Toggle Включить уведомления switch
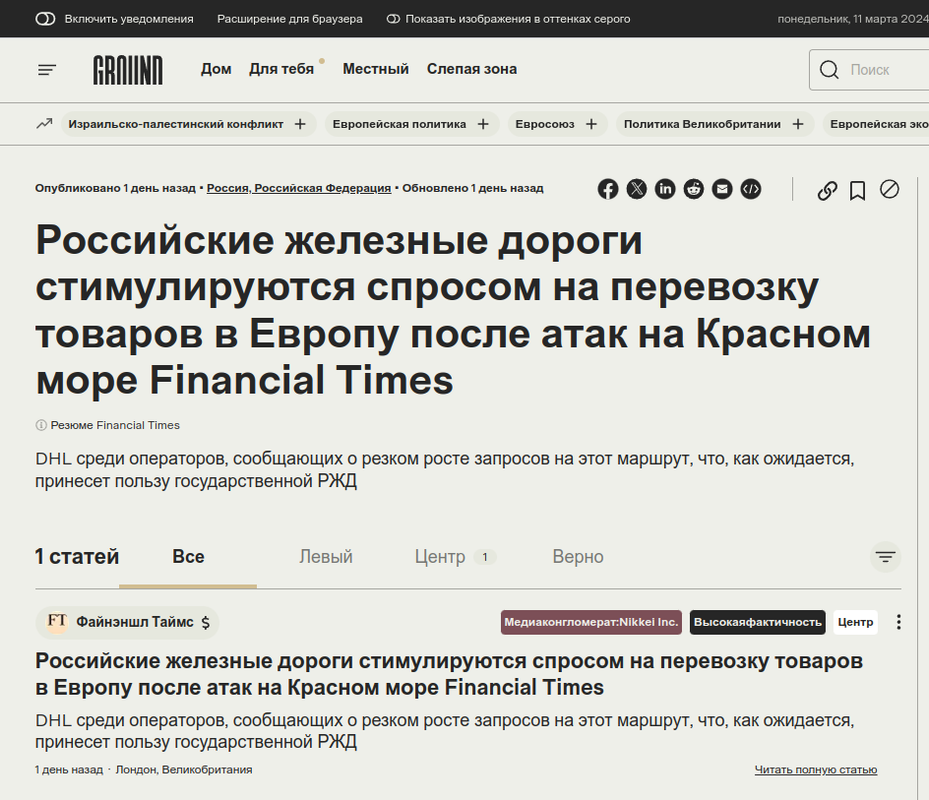This screenshot has height=800, width=929. (x=45, y=19)
